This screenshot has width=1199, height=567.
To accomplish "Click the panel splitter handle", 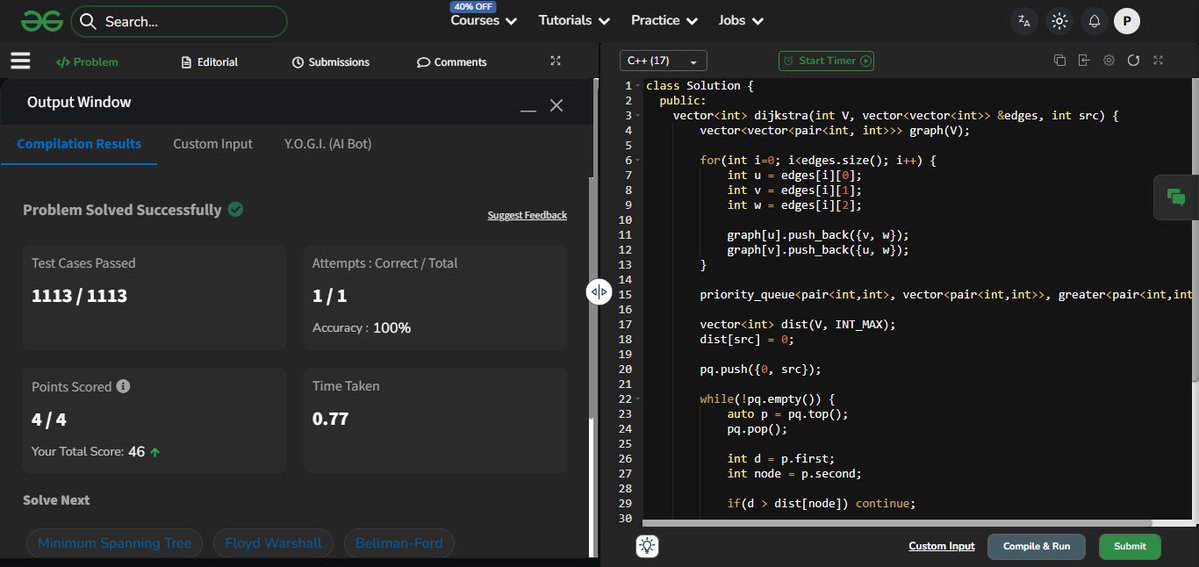I will 599,292.
